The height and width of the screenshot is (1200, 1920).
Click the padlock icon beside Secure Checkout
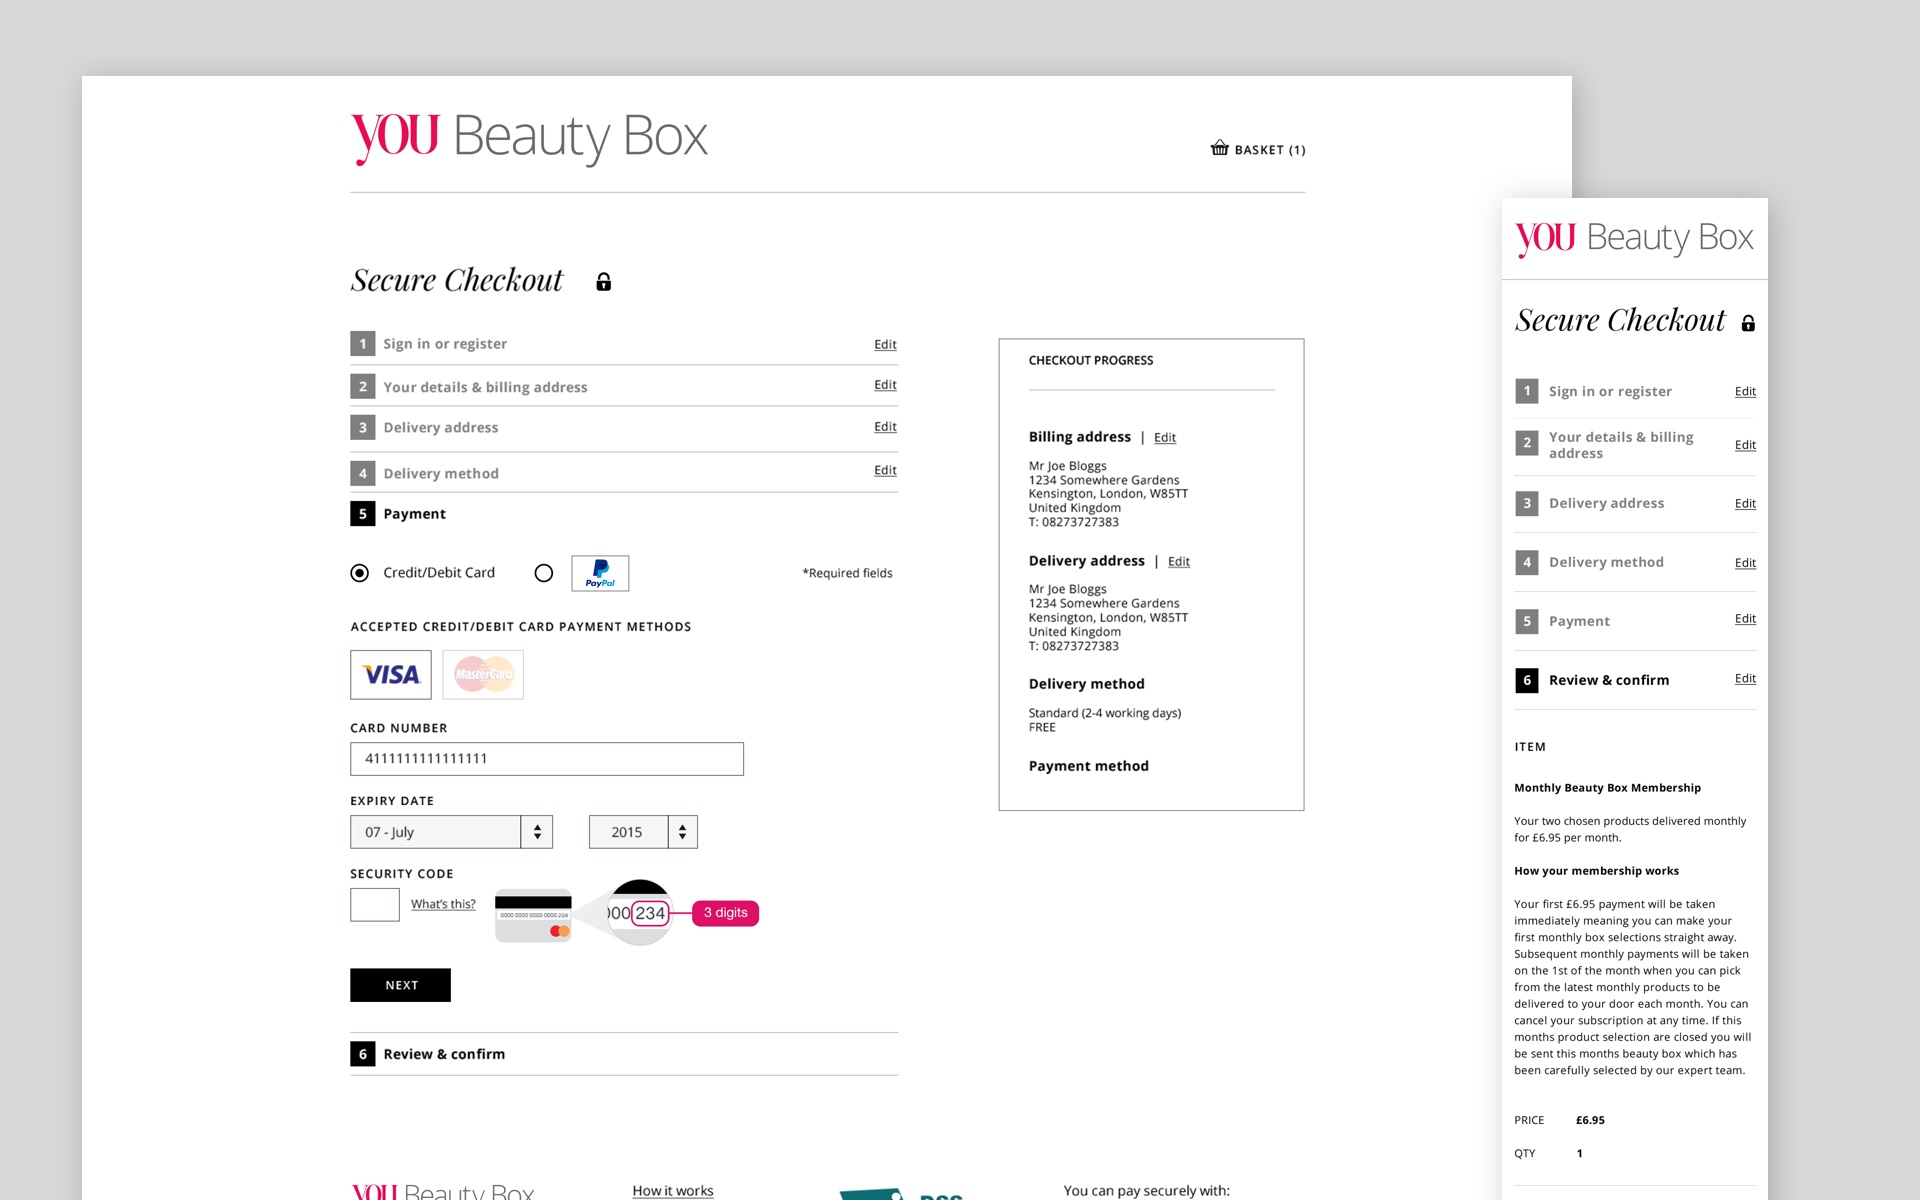pos(603,281)
